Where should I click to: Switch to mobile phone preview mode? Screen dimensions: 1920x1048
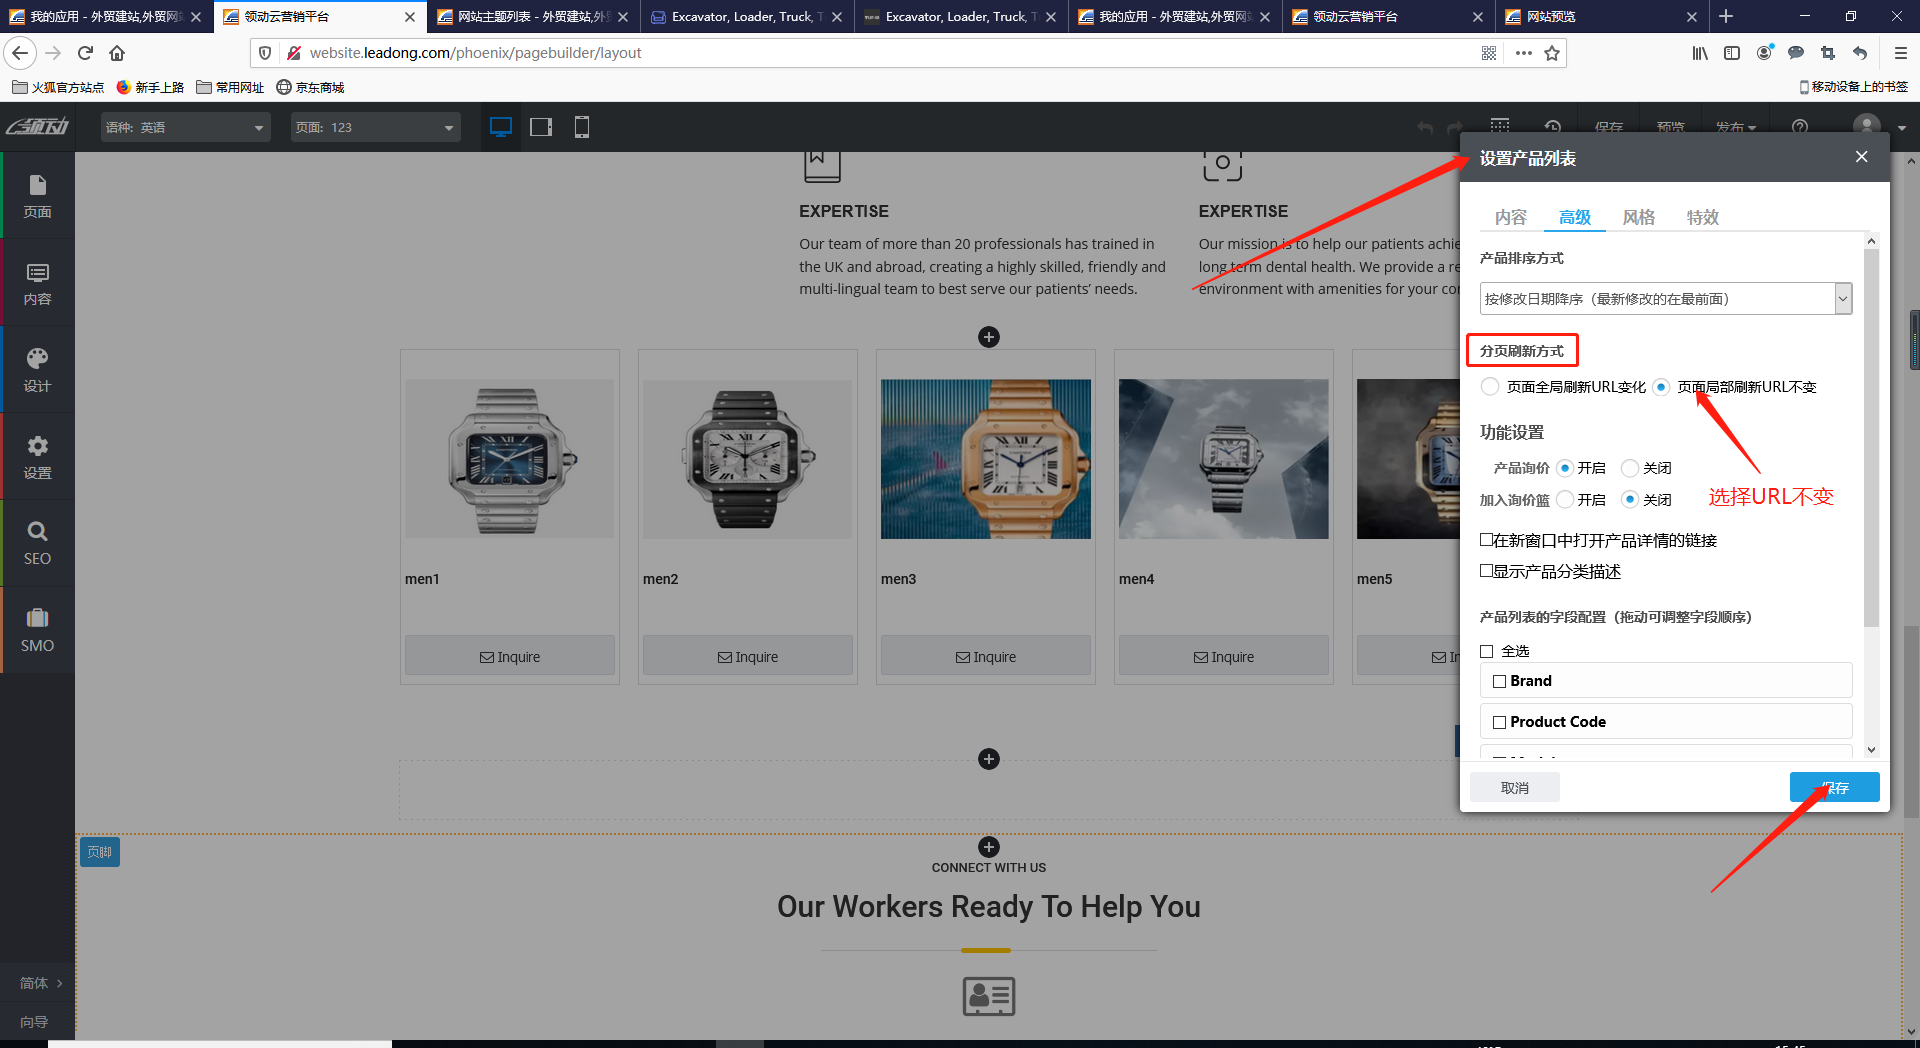click(581, 127)
